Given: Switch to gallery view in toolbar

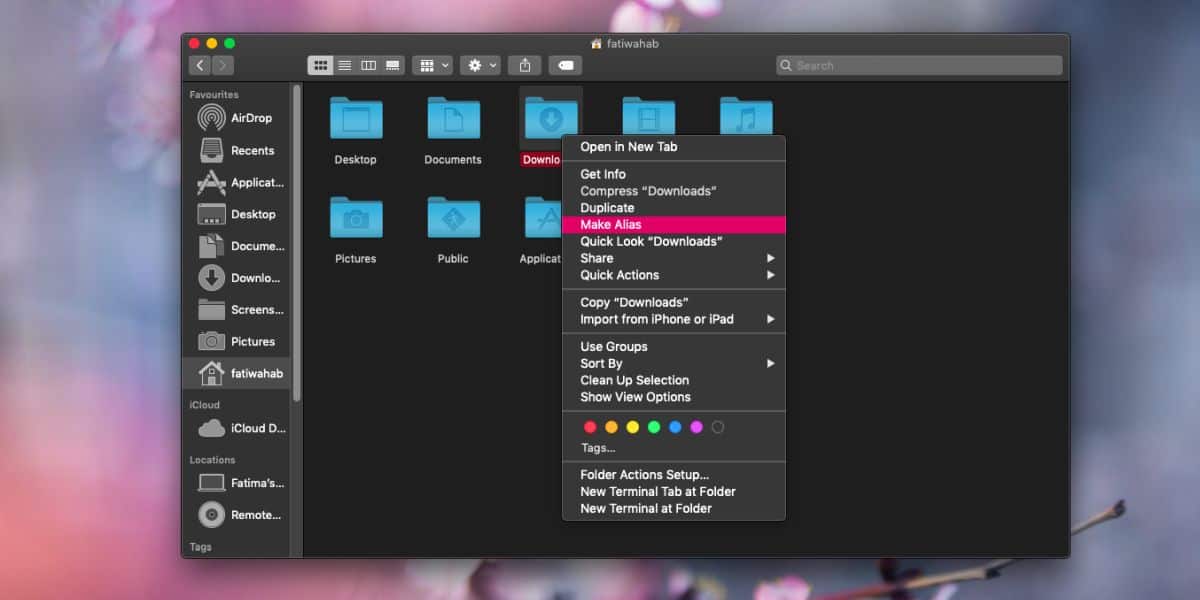Looking at the screenshot, I should click(392, 65).
